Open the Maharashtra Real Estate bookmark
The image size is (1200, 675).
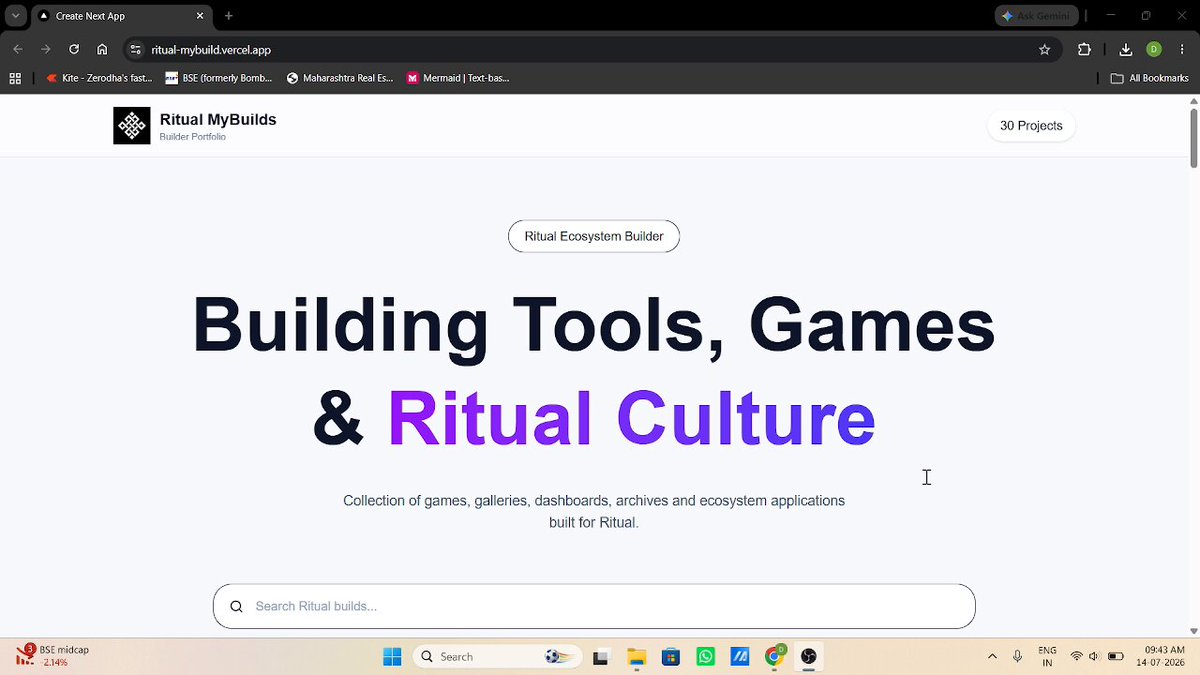coord(340,78)
